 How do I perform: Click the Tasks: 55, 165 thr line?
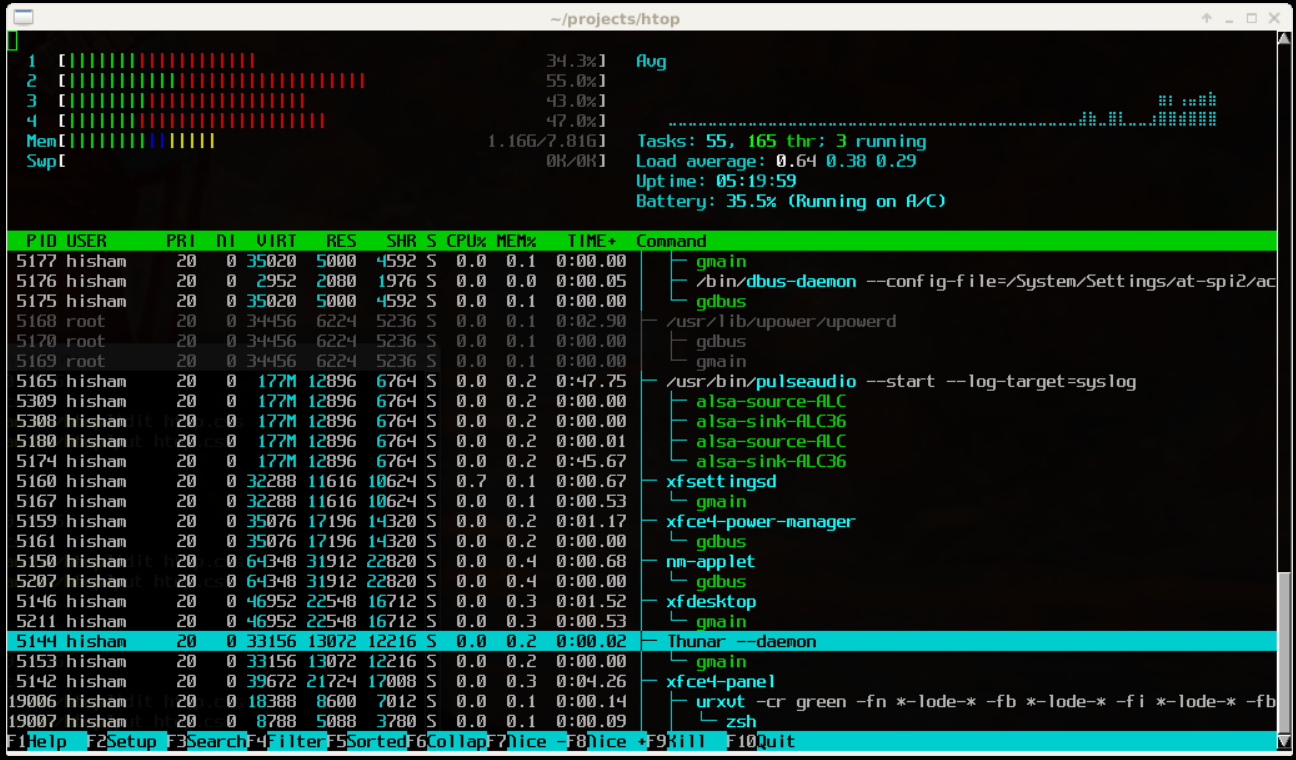pyautogui.click(x=782, y=141)
